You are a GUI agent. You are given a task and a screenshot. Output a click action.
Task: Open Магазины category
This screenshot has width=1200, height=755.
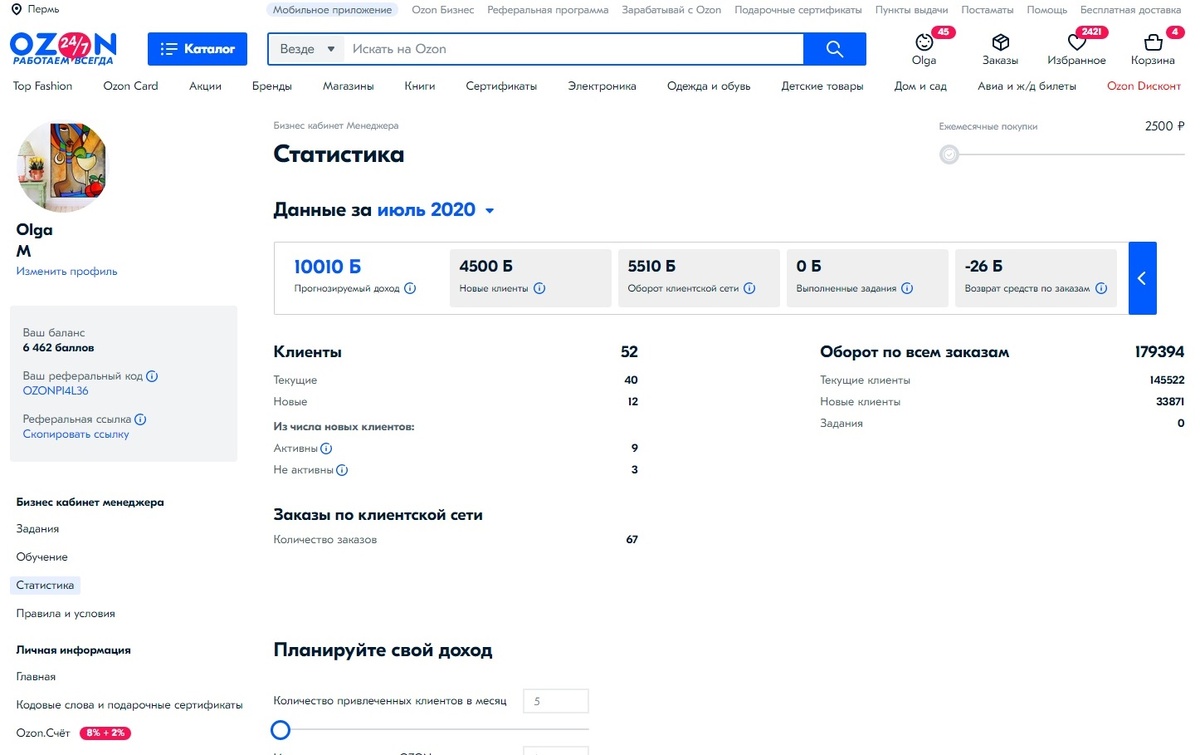tap(348, 86)
